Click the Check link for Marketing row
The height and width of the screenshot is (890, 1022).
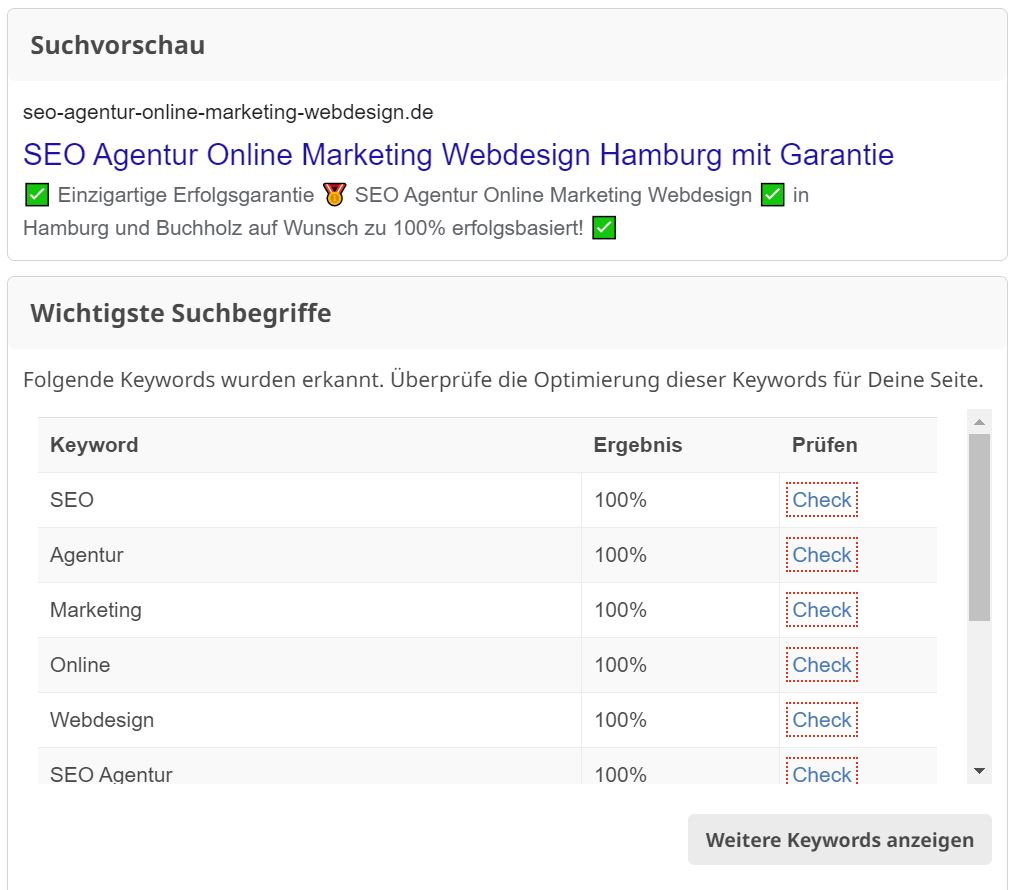point(822,610)
